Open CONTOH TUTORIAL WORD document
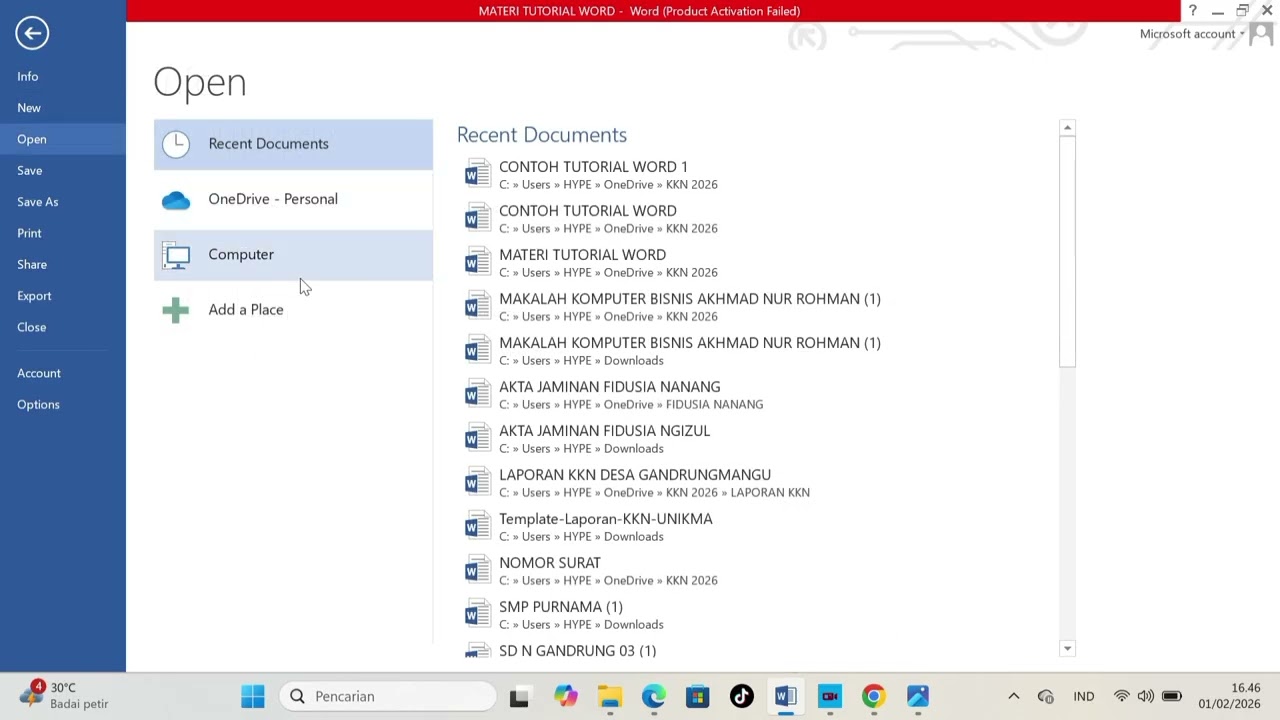Screen dimensions: 1280x720 (x=757, y=218)
